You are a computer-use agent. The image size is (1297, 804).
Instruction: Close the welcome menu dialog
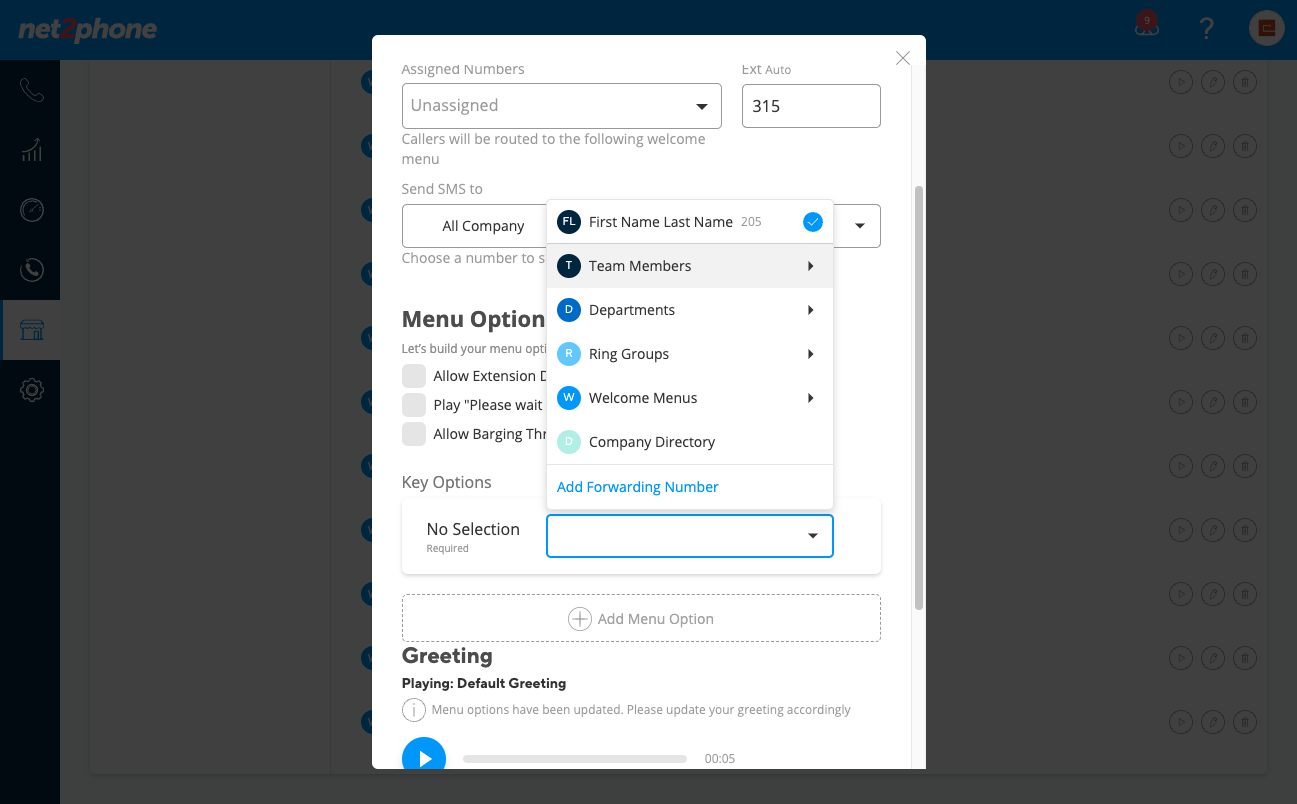(x=903, y=58)
